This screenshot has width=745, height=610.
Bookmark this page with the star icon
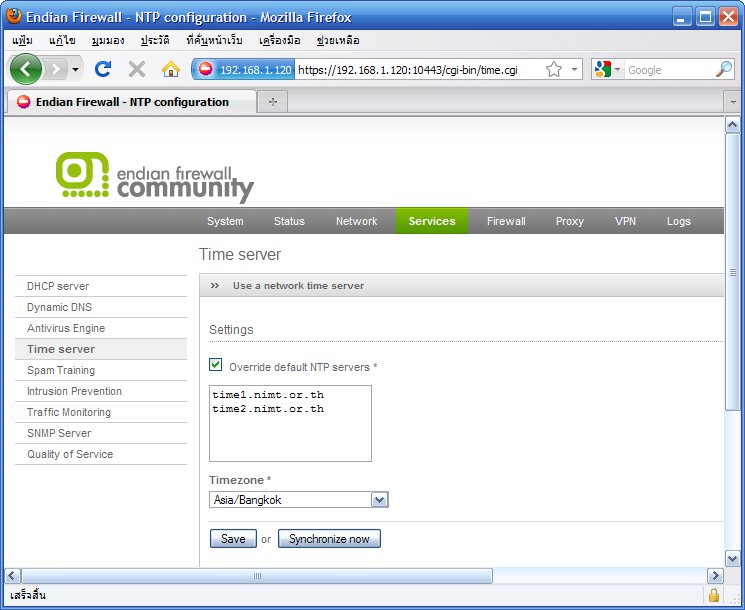pyautogui.click(x=554, y=70)
